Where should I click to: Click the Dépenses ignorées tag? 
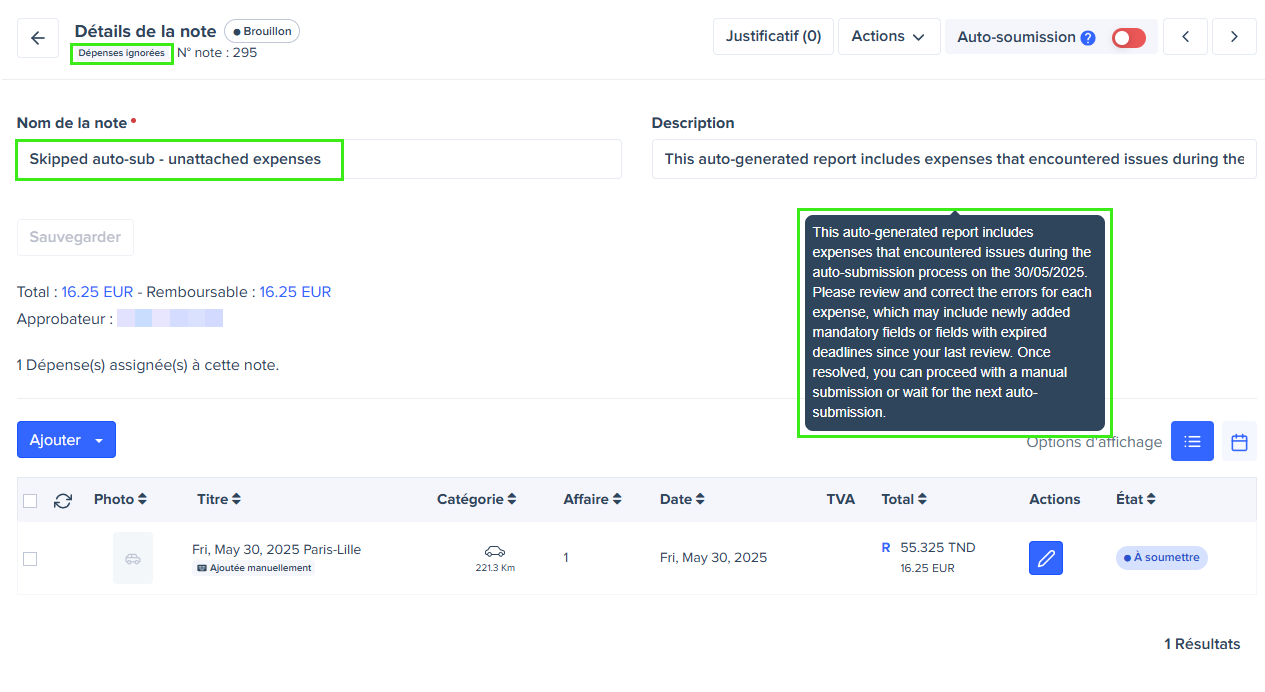pos(122,53)
